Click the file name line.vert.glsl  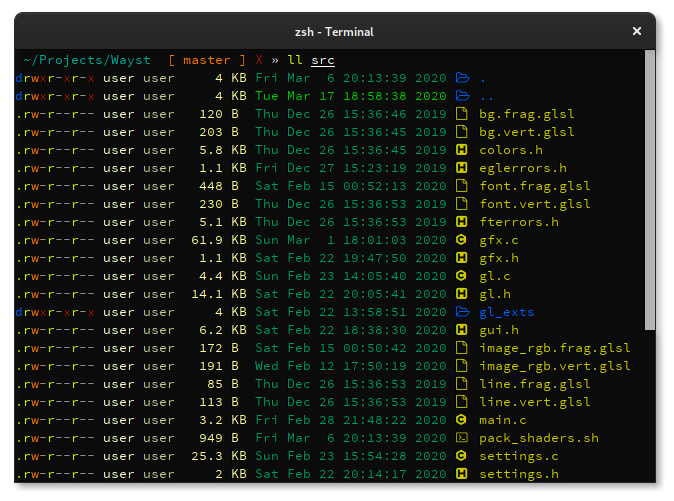click(x=535, y=403)
